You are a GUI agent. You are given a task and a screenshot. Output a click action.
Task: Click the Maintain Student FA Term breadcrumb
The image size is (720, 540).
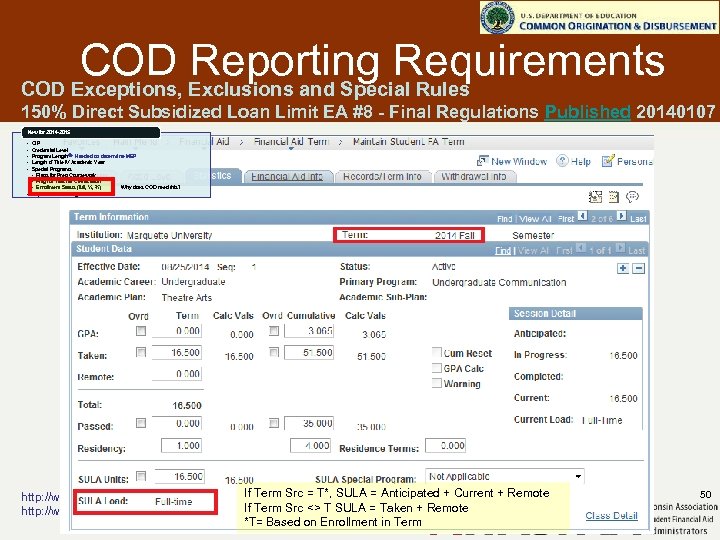[408, 142]
